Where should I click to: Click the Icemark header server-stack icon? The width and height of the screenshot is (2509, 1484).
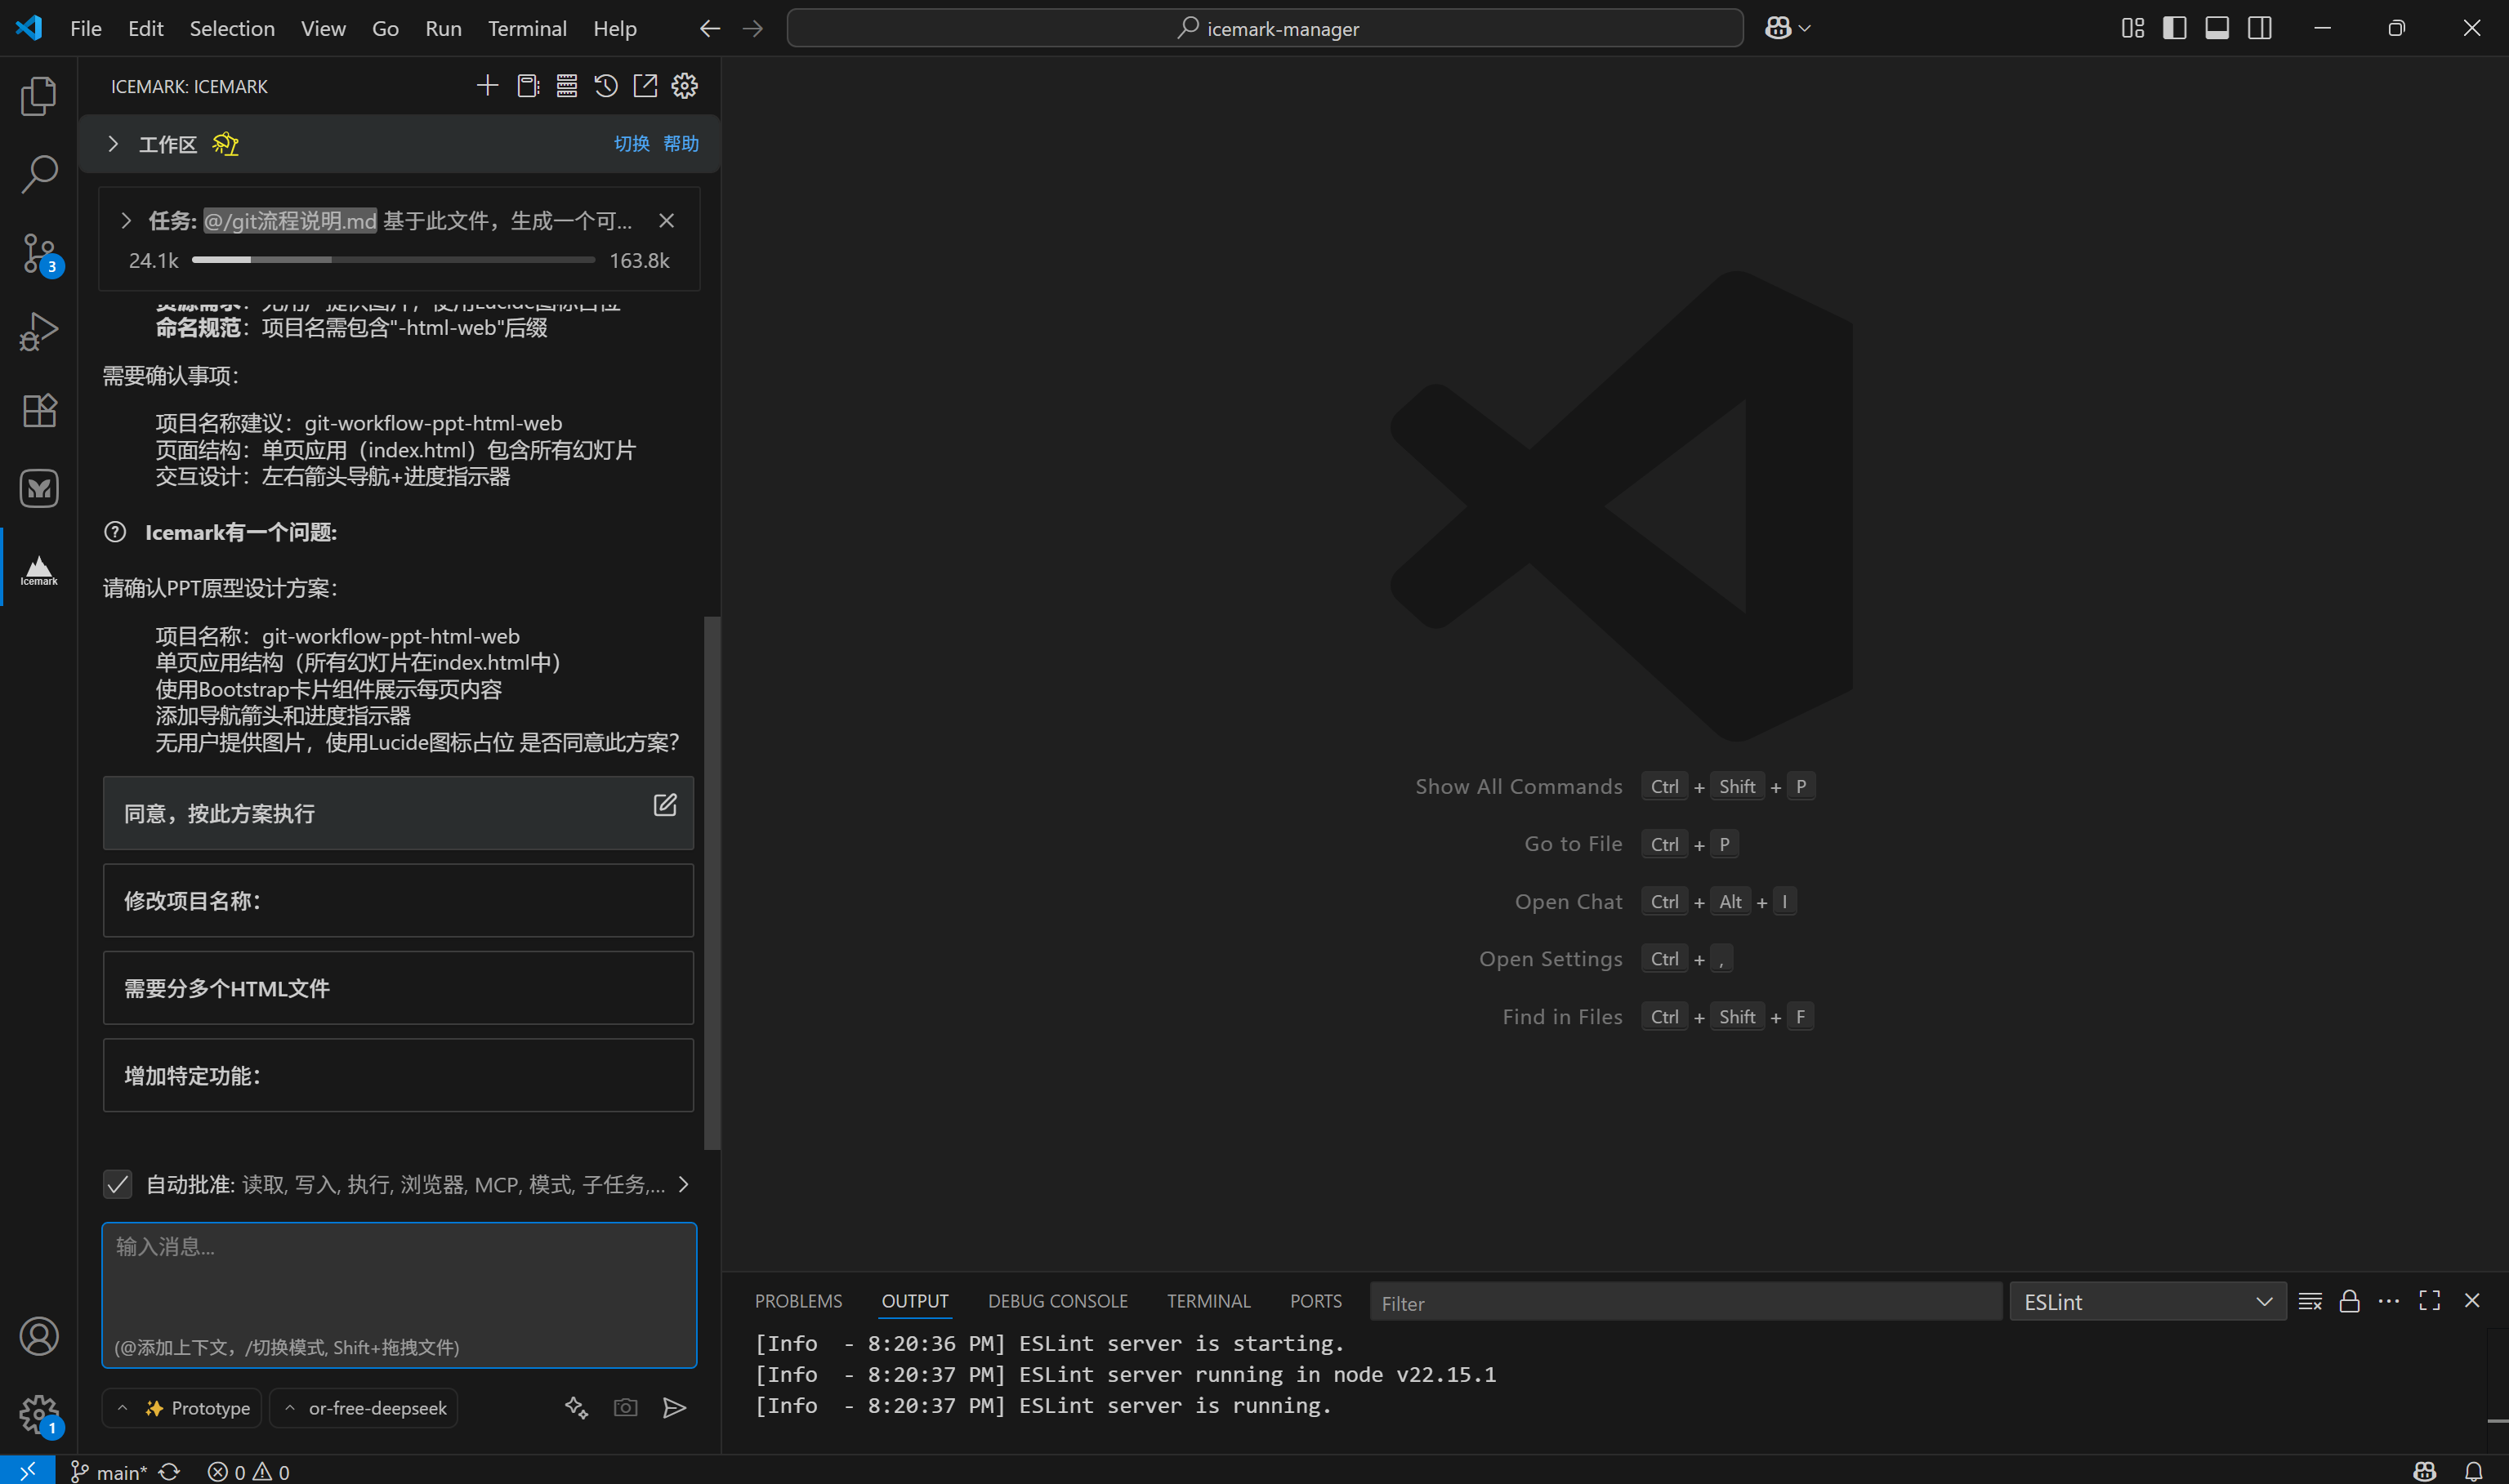[566, 86]
